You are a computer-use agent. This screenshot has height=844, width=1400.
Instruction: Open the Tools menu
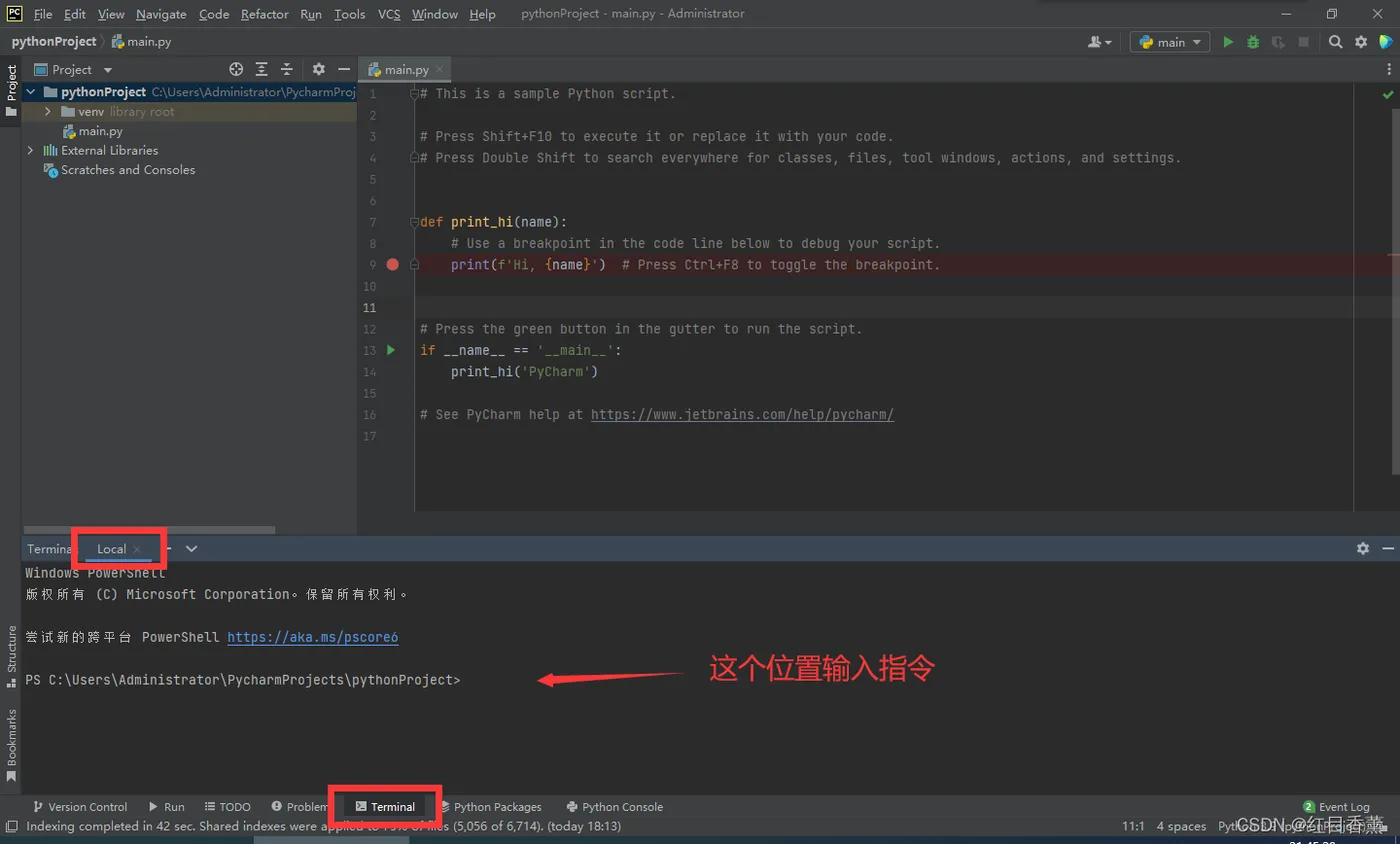click(x=350, y=14)
